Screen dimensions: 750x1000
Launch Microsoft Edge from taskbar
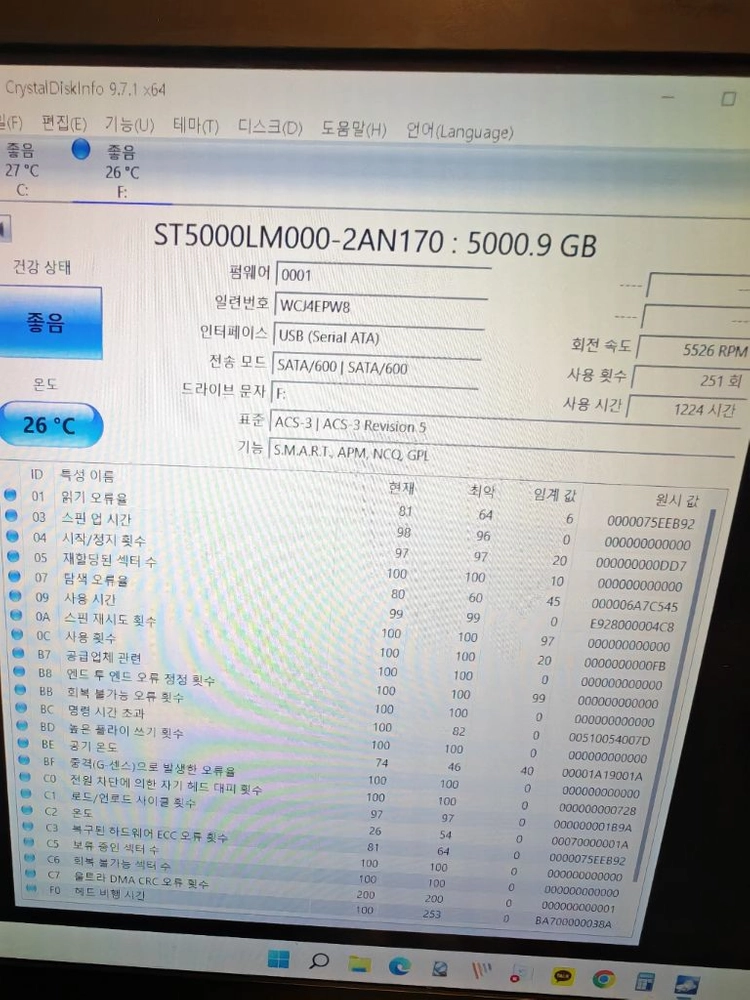pos(399,967)
